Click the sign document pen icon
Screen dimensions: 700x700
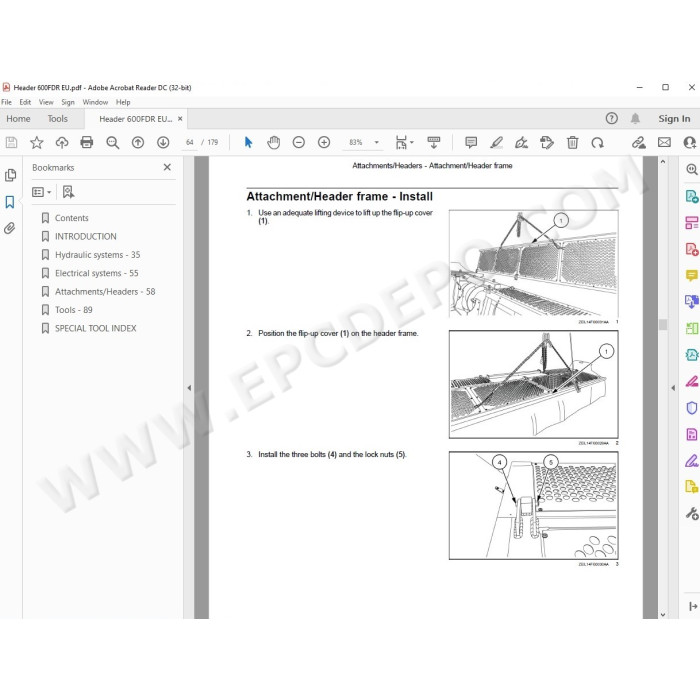coord(521,142)
